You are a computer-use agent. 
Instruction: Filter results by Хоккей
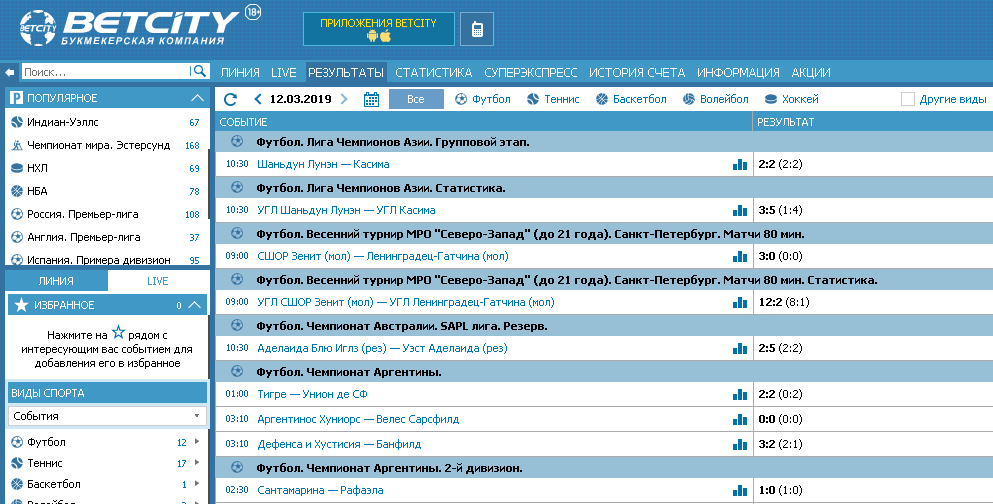coord(792,99)
